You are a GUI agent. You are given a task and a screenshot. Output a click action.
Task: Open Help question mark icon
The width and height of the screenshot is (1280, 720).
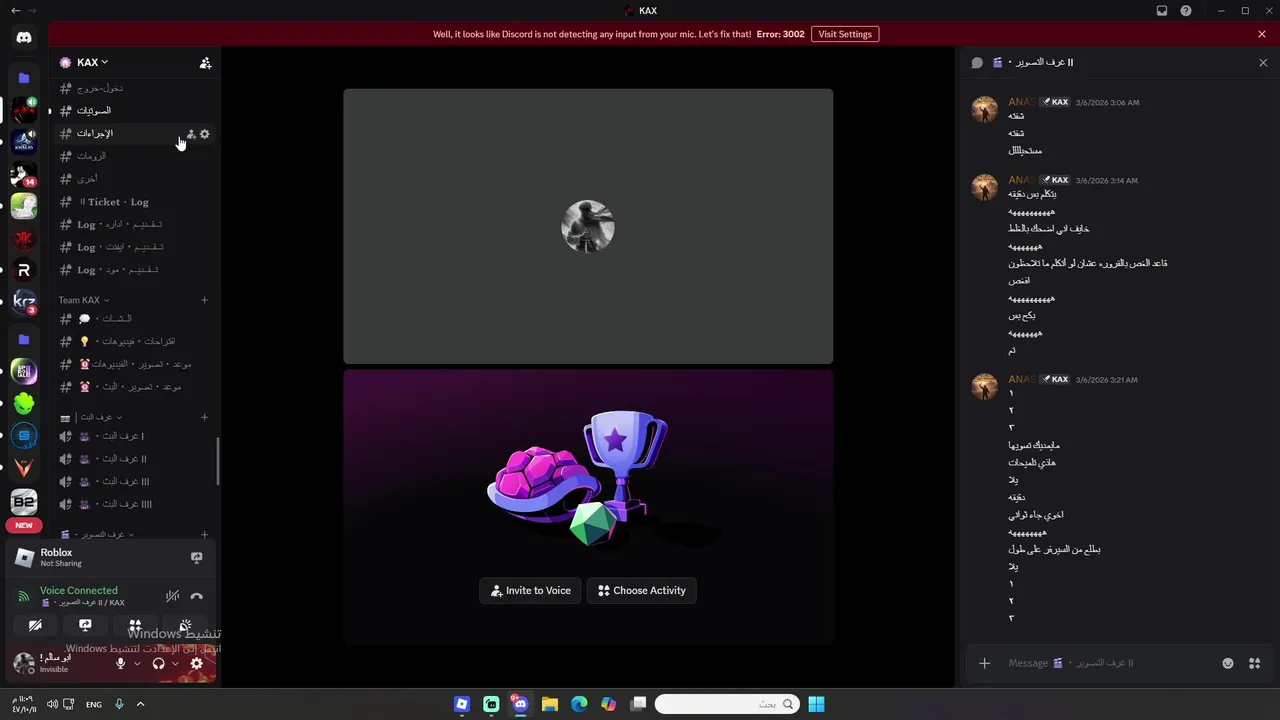(1186, 11)
